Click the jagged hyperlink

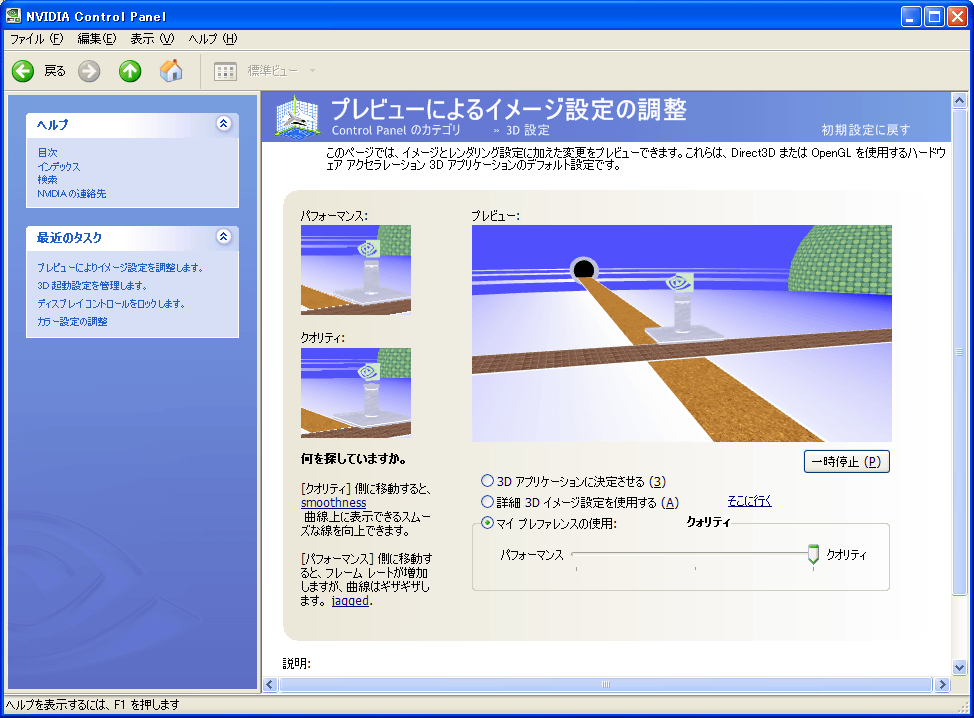click(350, 601)
